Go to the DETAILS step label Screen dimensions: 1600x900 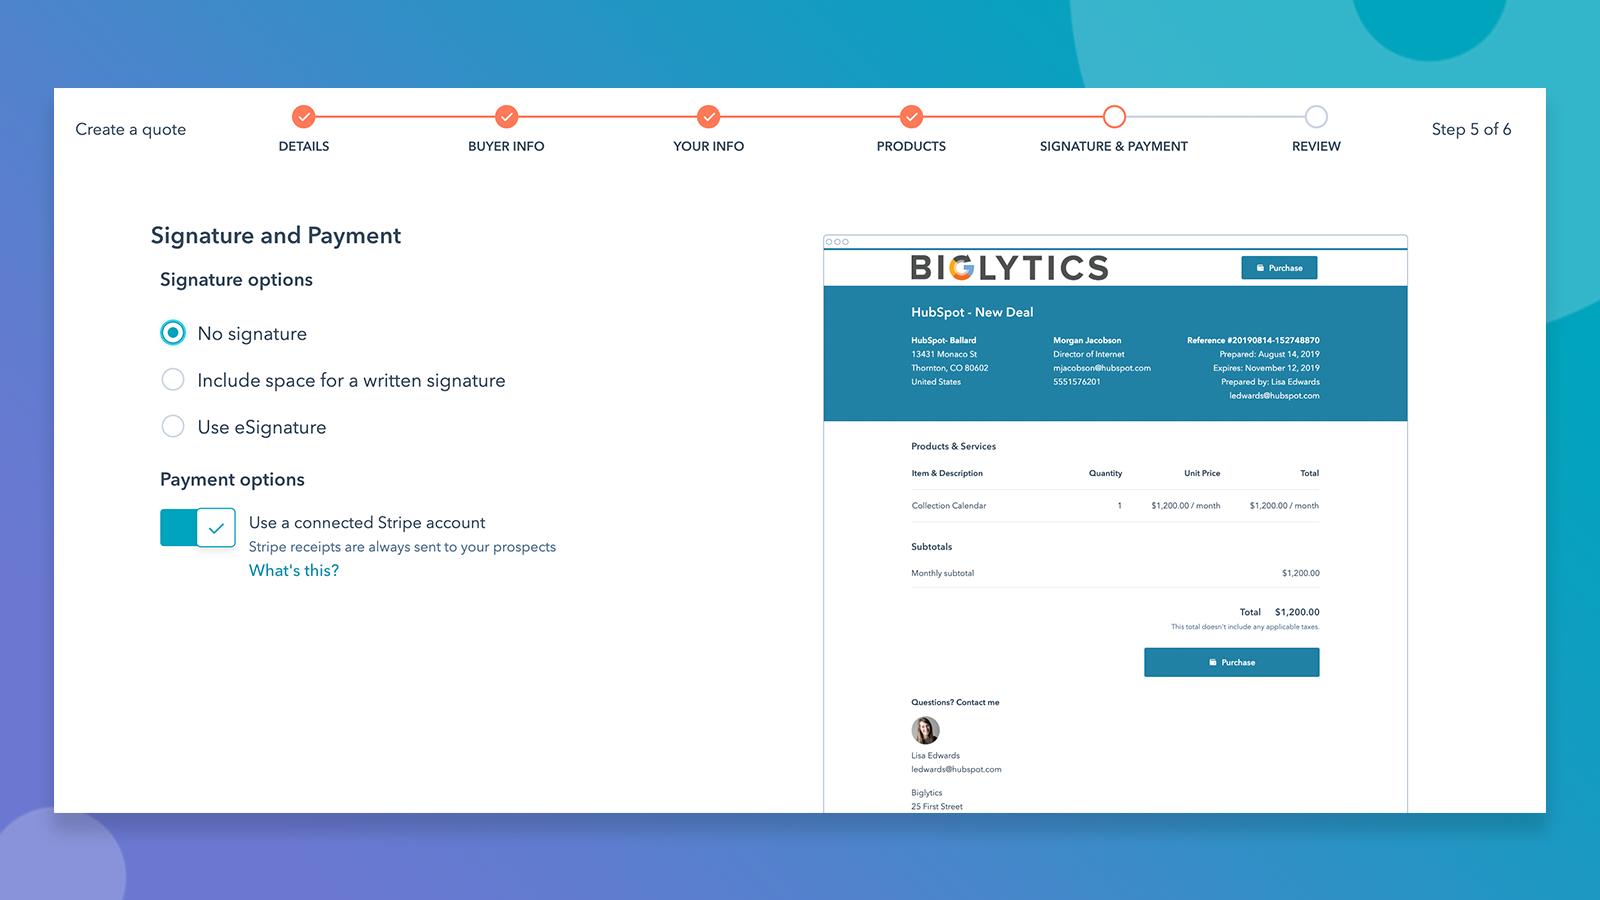click(x=304, y=146)
